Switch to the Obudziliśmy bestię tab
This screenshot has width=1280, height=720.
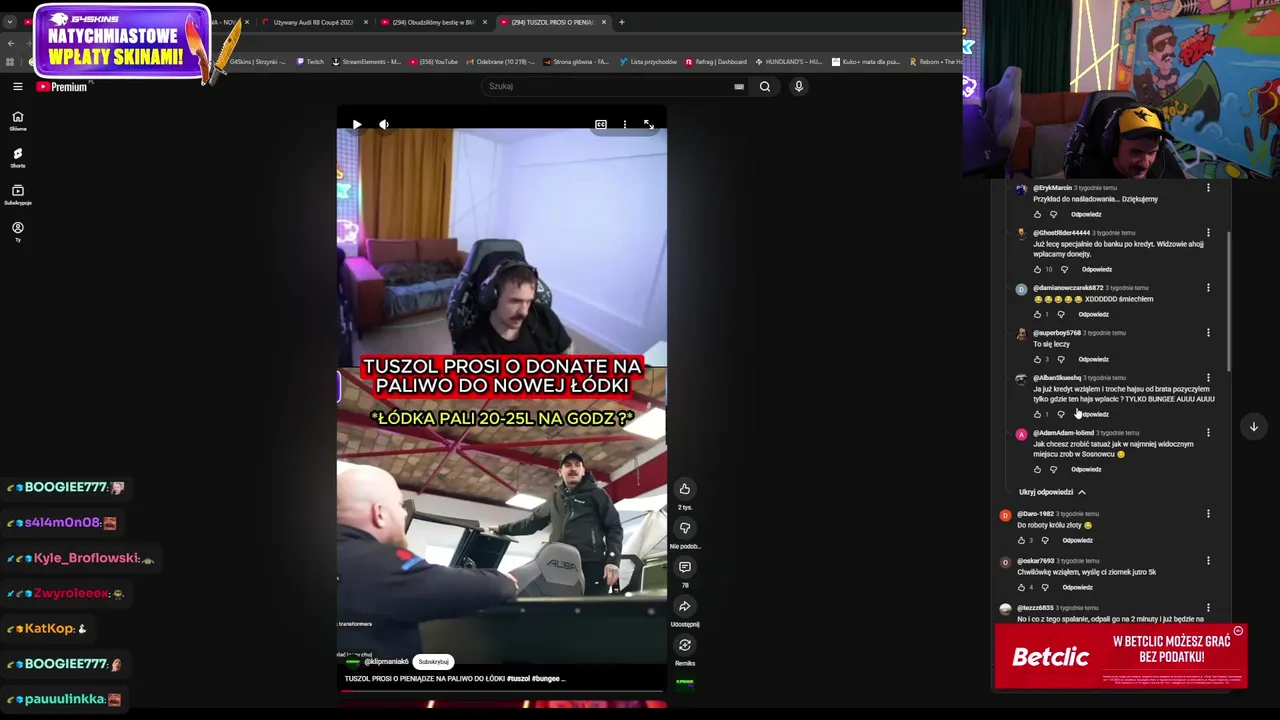(x=433, y=22)
